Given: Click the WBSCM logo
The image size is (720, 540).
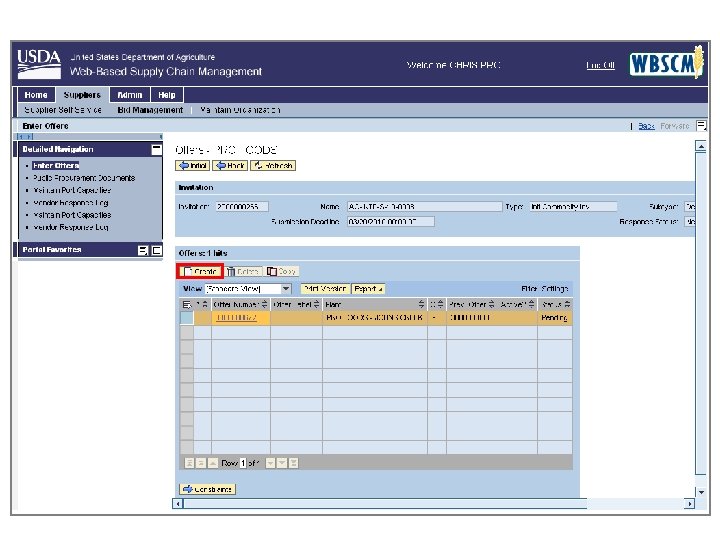Looking at the screenshot, I should click(x=666, y=63).
